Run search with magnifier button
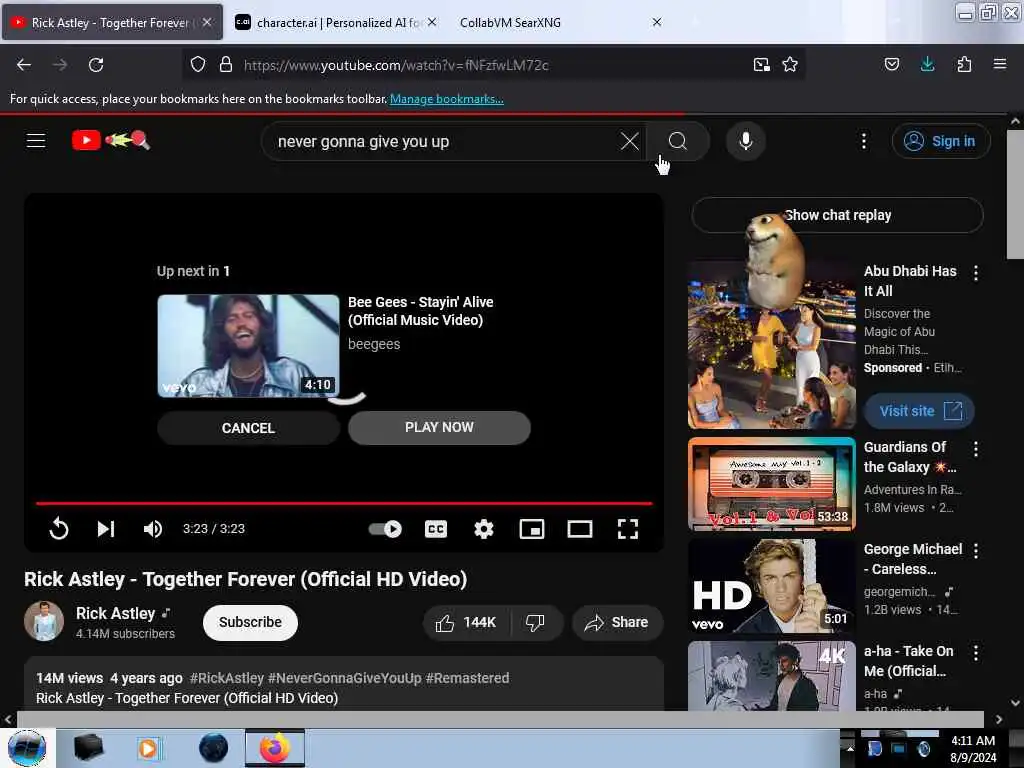The width and height of the screenshot is (1024, 768). click(x=678, y=141)
